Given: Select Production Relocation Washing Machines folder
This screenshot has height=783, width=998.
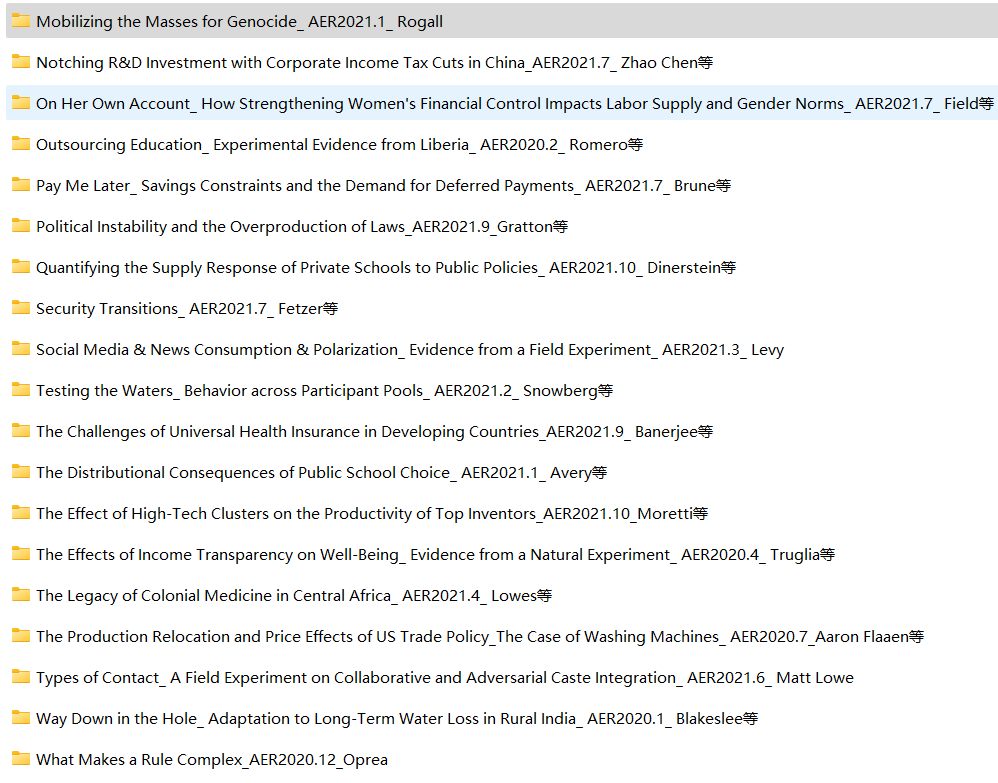Looking at the screenshot, I should (x=480, y=637).
